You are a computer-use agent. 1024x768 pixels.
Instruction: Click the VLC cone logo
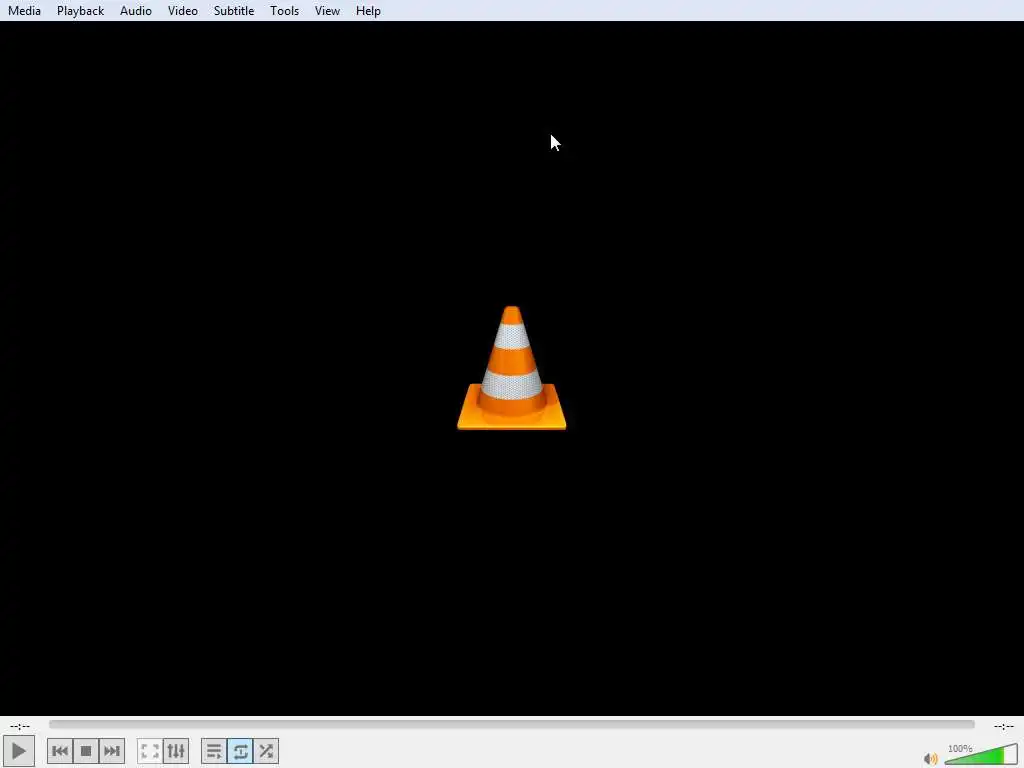[511, 368]
